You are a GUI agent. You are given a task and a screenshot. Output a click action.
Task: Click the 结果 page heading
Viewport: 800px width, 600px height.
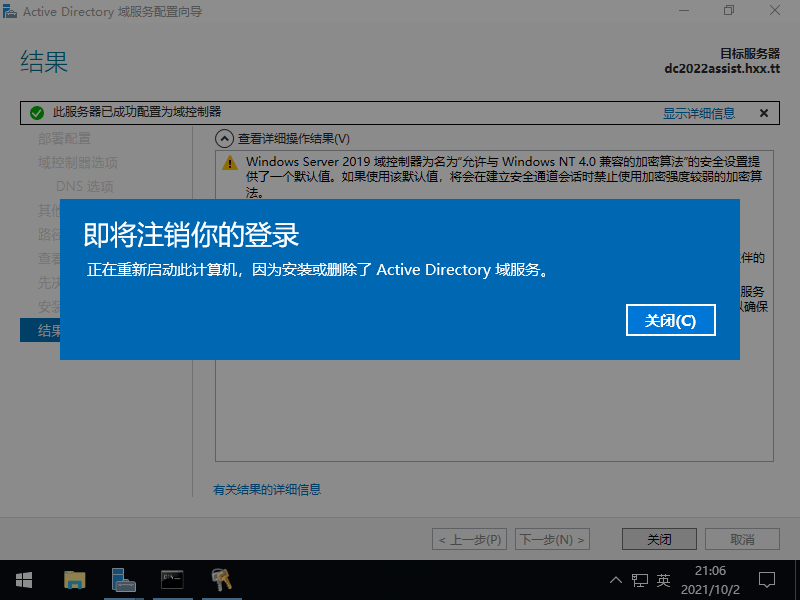coord(44,62)
